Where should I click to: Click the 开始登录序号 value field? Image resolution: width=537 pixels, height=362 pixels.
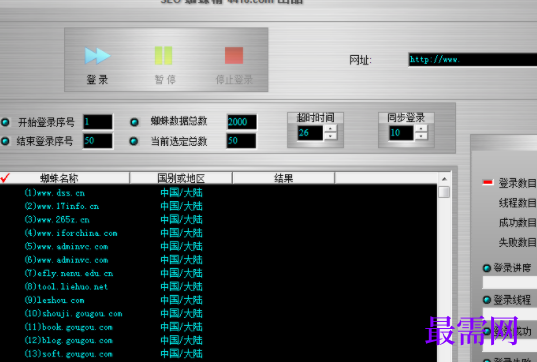pyautogui.click(x=98, y=122)
